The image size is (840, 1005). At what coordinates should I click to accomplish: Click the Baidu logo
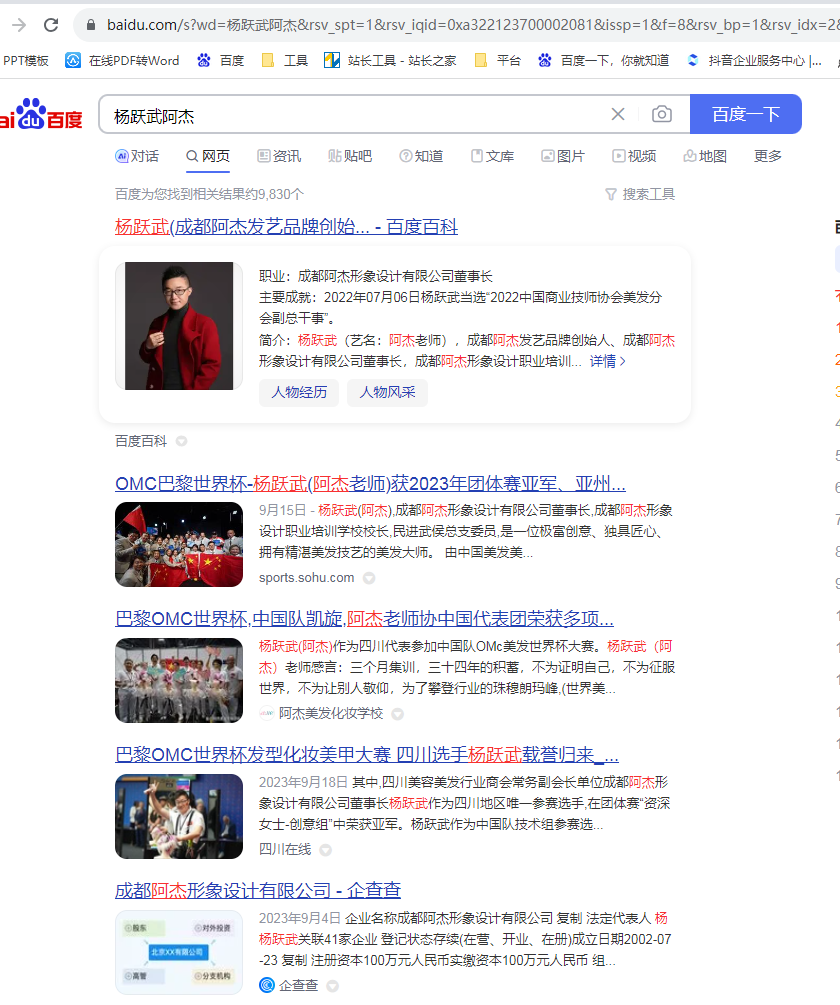[41, 114]
